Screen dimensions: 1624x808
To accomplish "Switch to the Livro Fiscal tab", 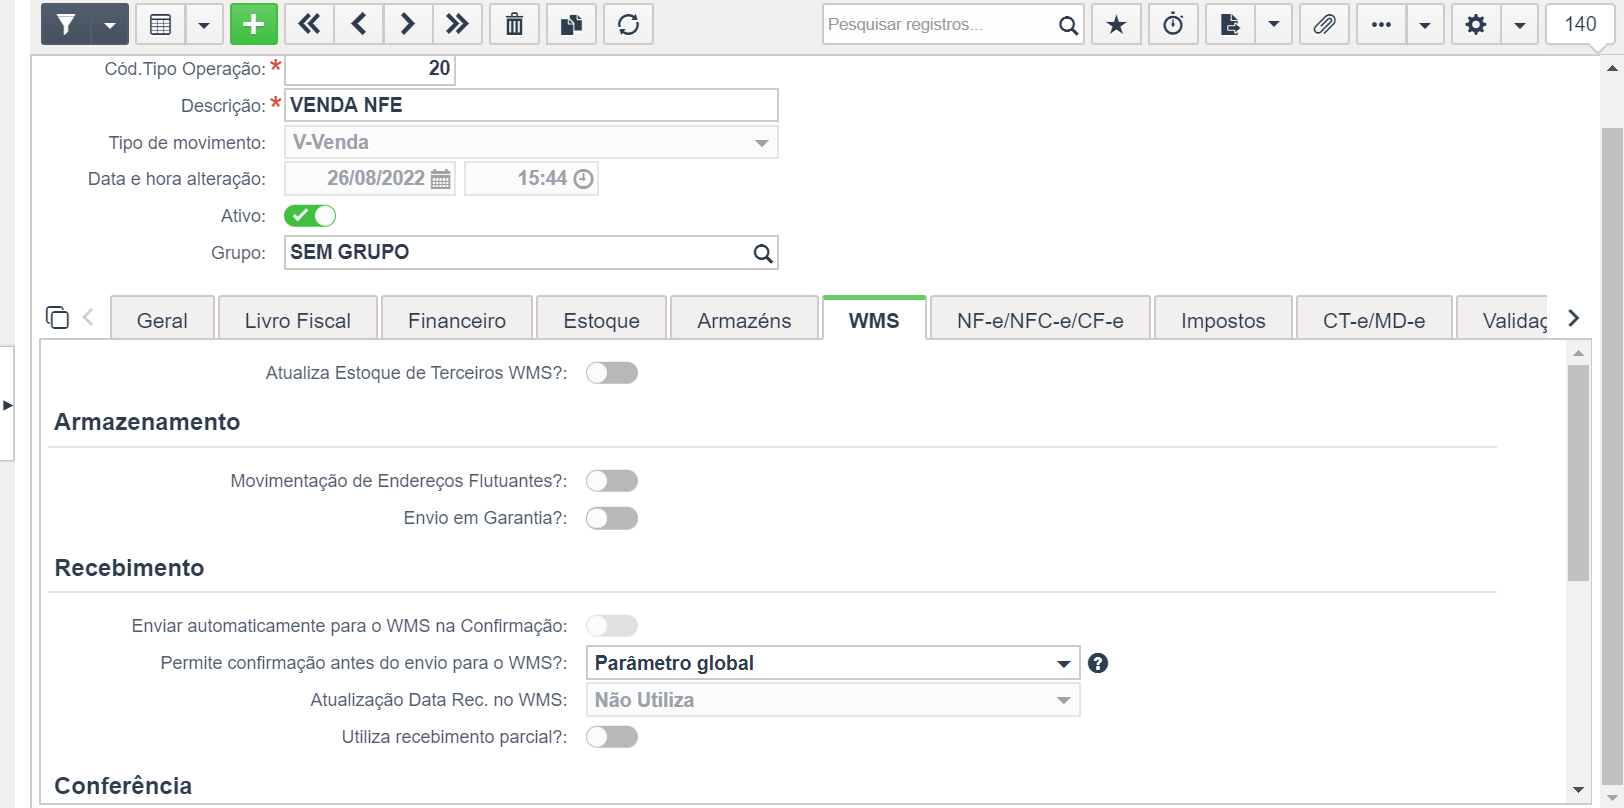I will (x=298, y=320).
